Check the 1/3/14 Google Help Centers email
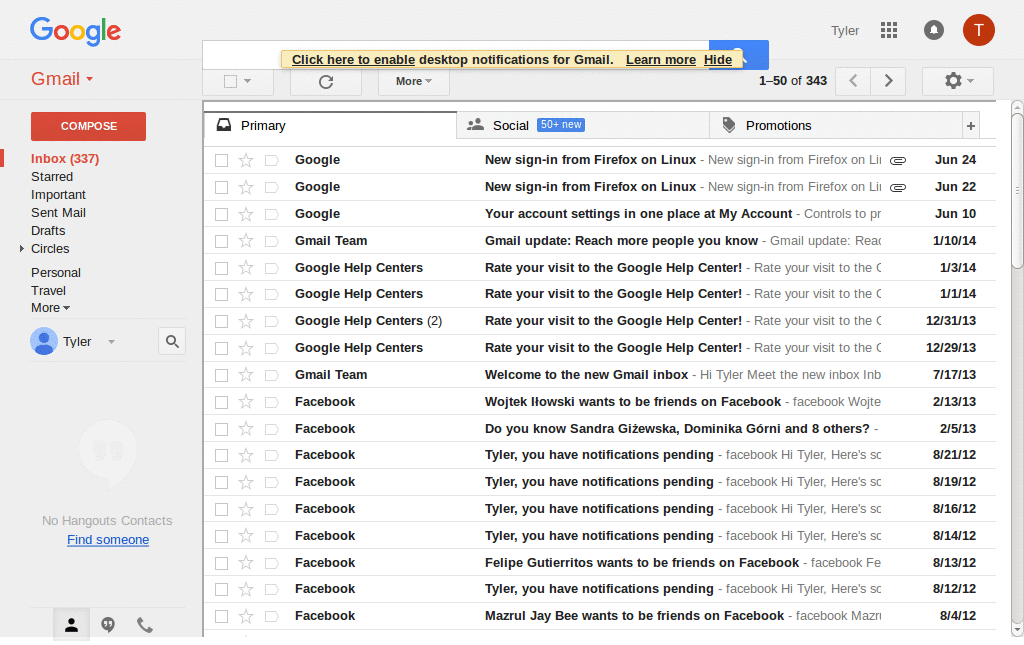This screenshot has height=645, width=1024. pyautogui.click(x=221, y=268)
